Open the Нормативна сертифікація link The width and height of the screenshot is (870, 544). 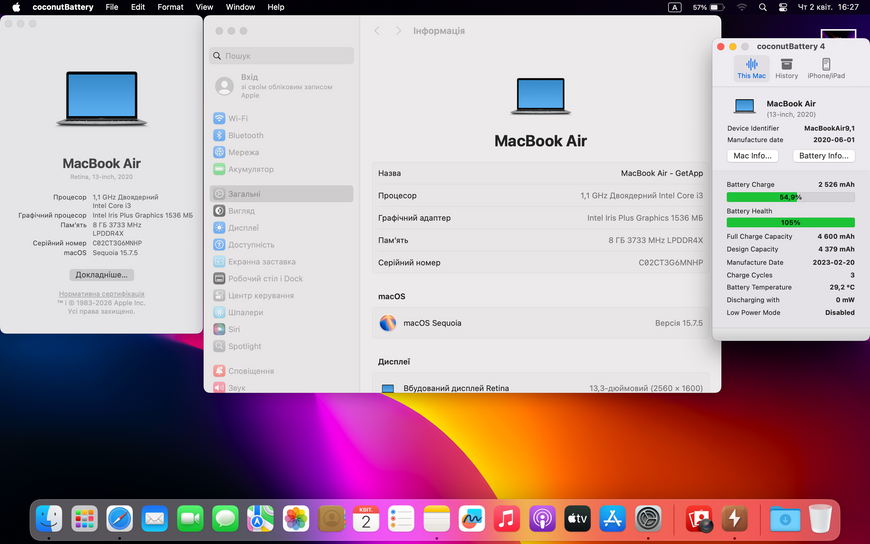tap(102, 294)
